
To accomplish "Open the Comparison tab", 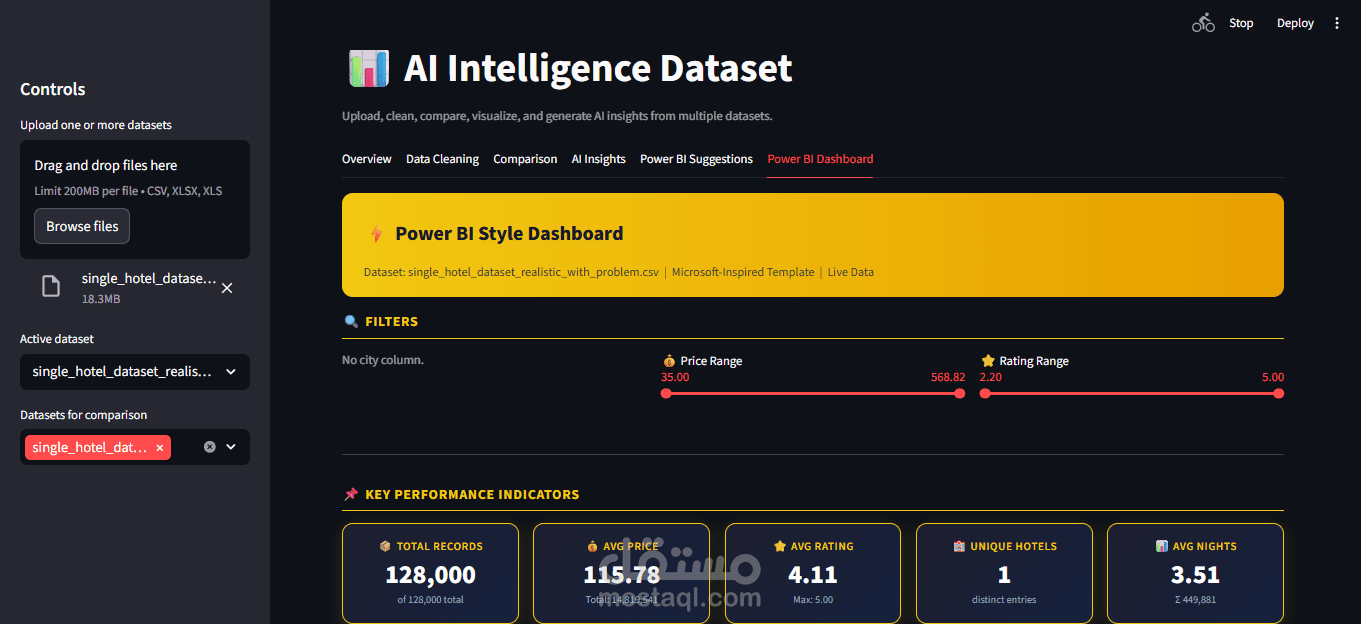I will coord(525,159).
